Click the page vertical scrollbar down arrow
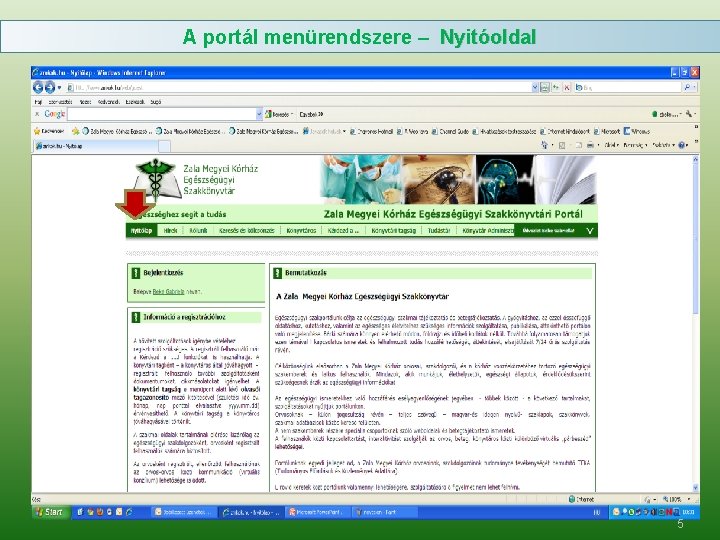Image resolution: width=720 pixels, height=540 pixels. coord(695,488)
